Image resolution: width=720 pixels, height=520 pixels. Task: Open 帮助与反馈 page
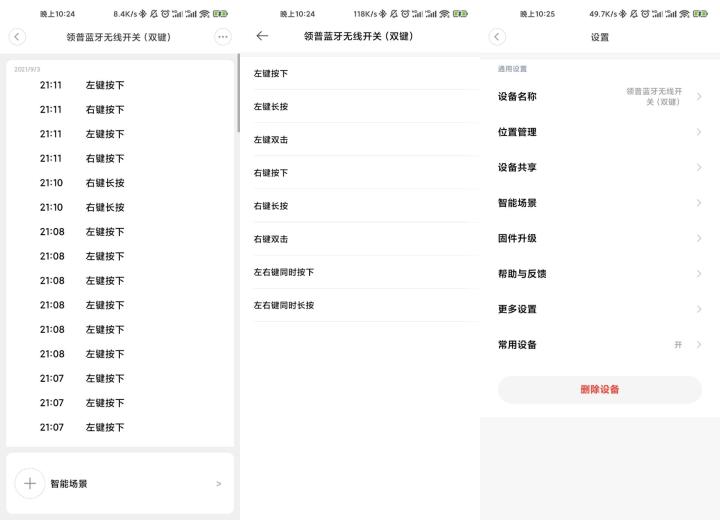[x=599, y=274]
